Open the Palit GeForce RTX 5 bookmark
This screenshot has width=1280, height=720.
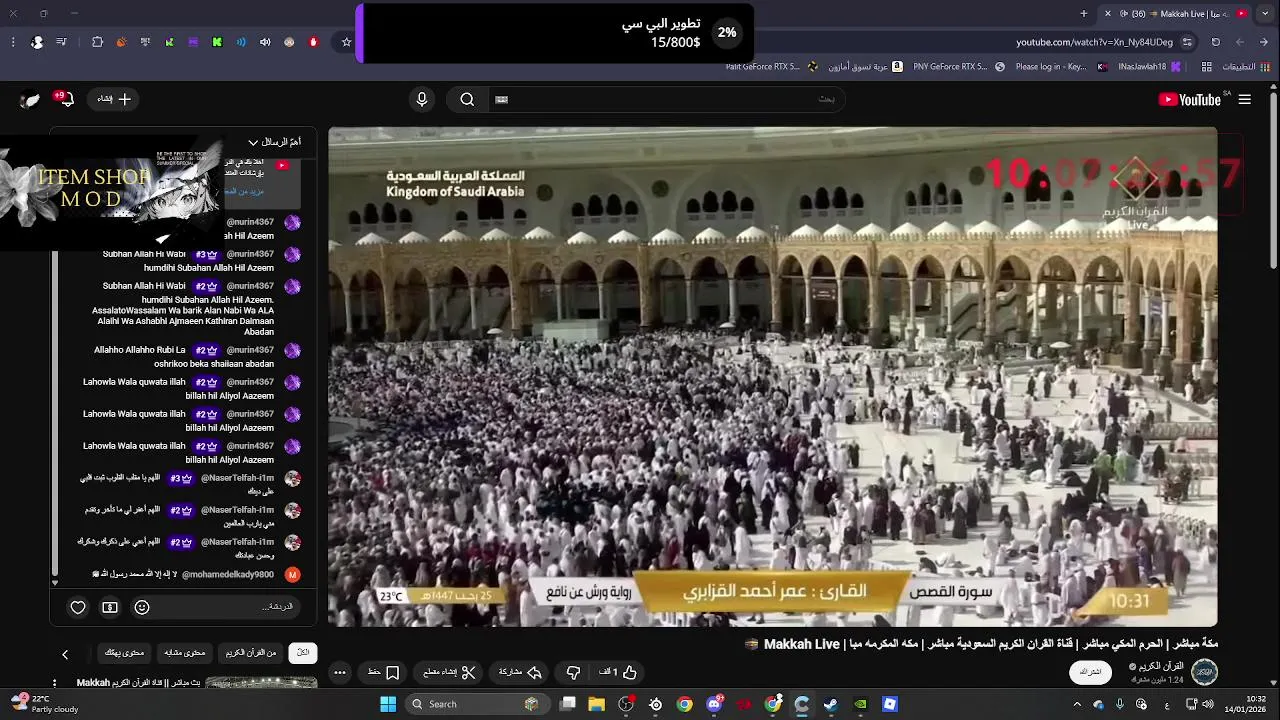771,67
